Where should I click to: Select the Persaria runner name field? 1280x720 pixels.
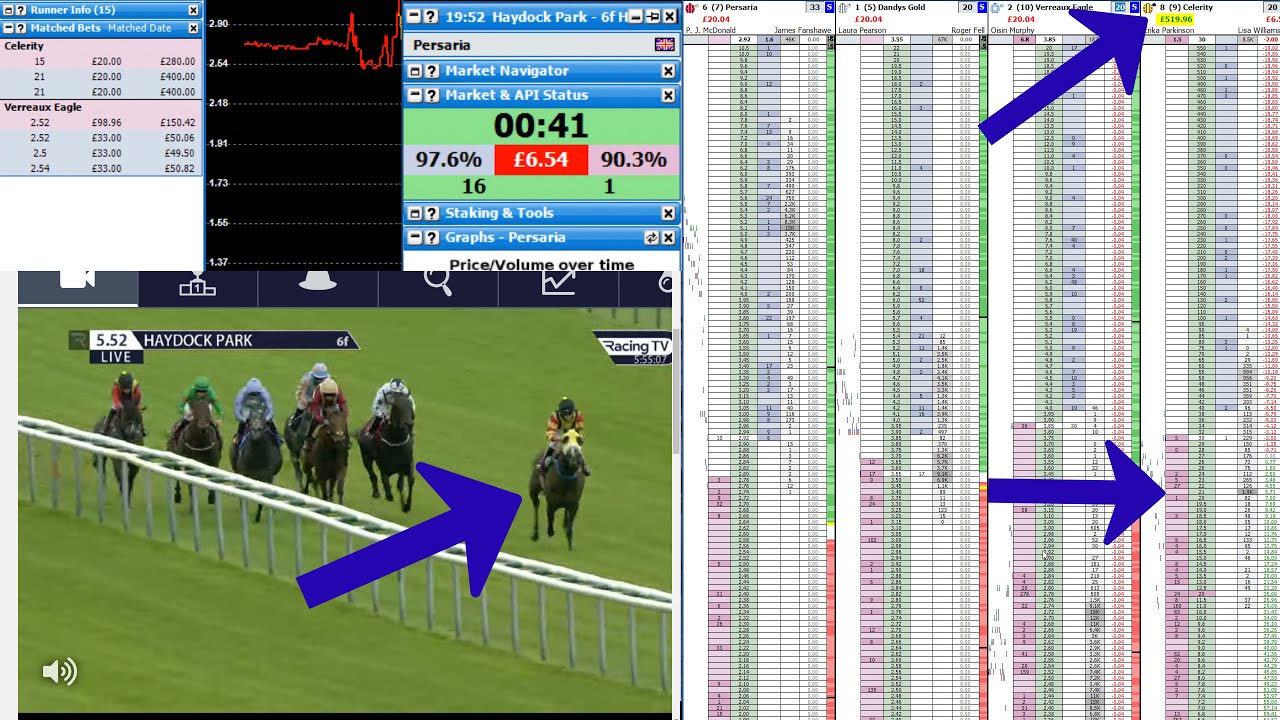pyautogui.click(x=541, y=45)
